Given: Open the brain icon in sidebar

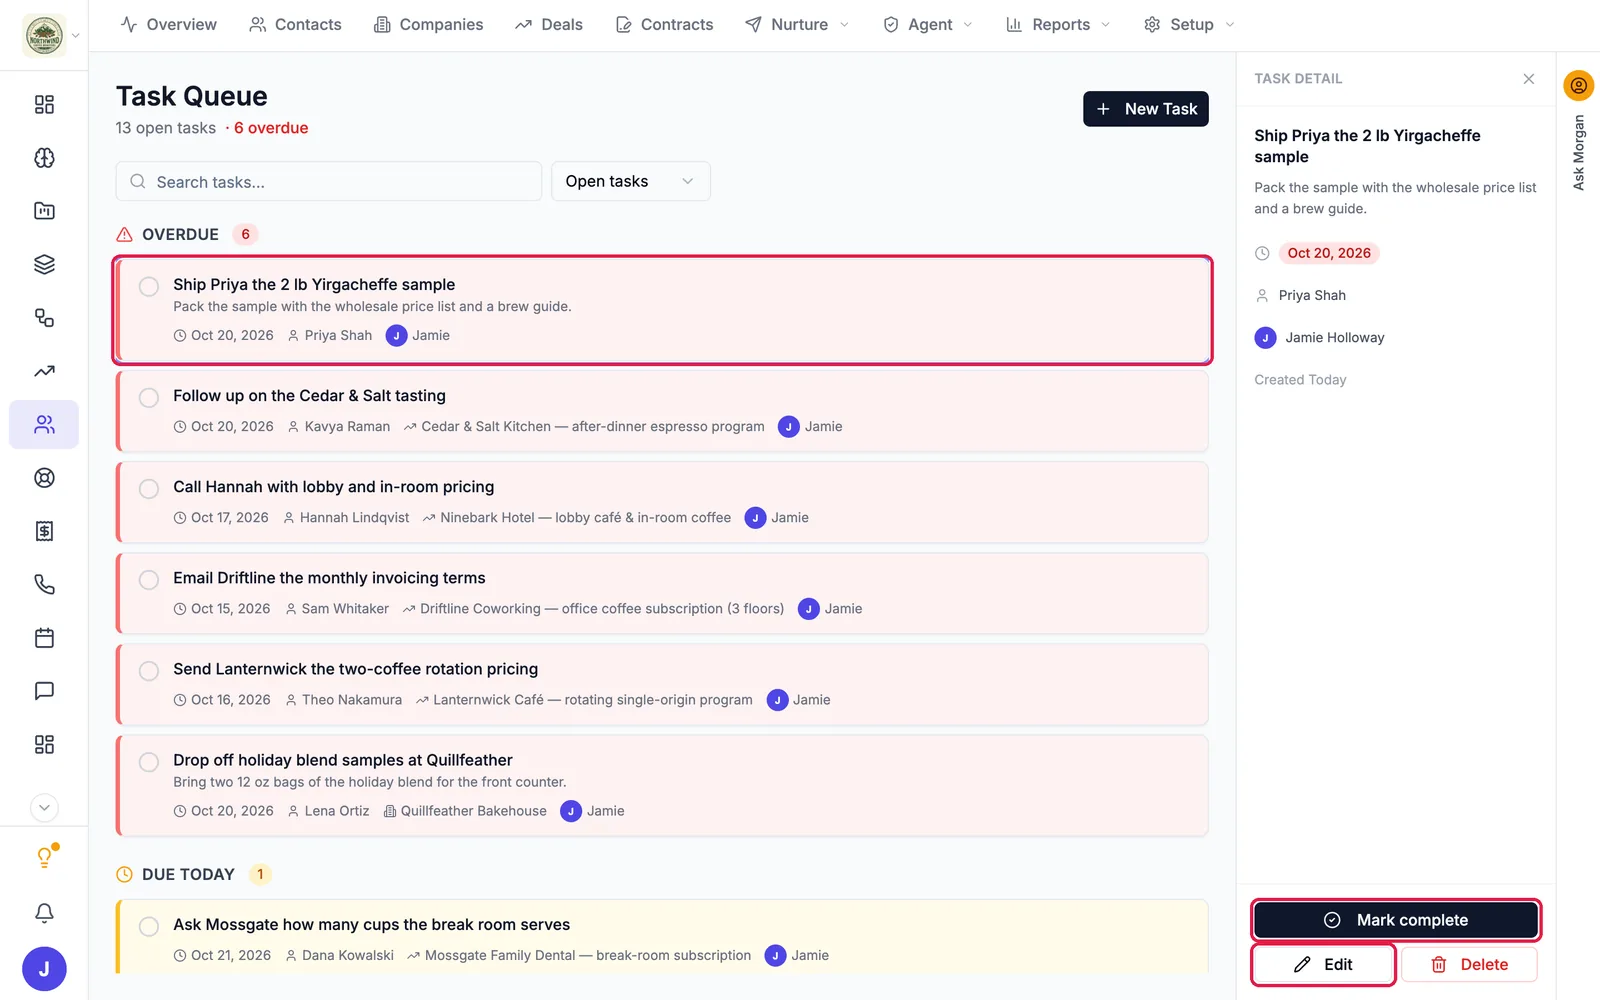Looking at the screenshot, I should pyautogui.click(x=44, y=158).
